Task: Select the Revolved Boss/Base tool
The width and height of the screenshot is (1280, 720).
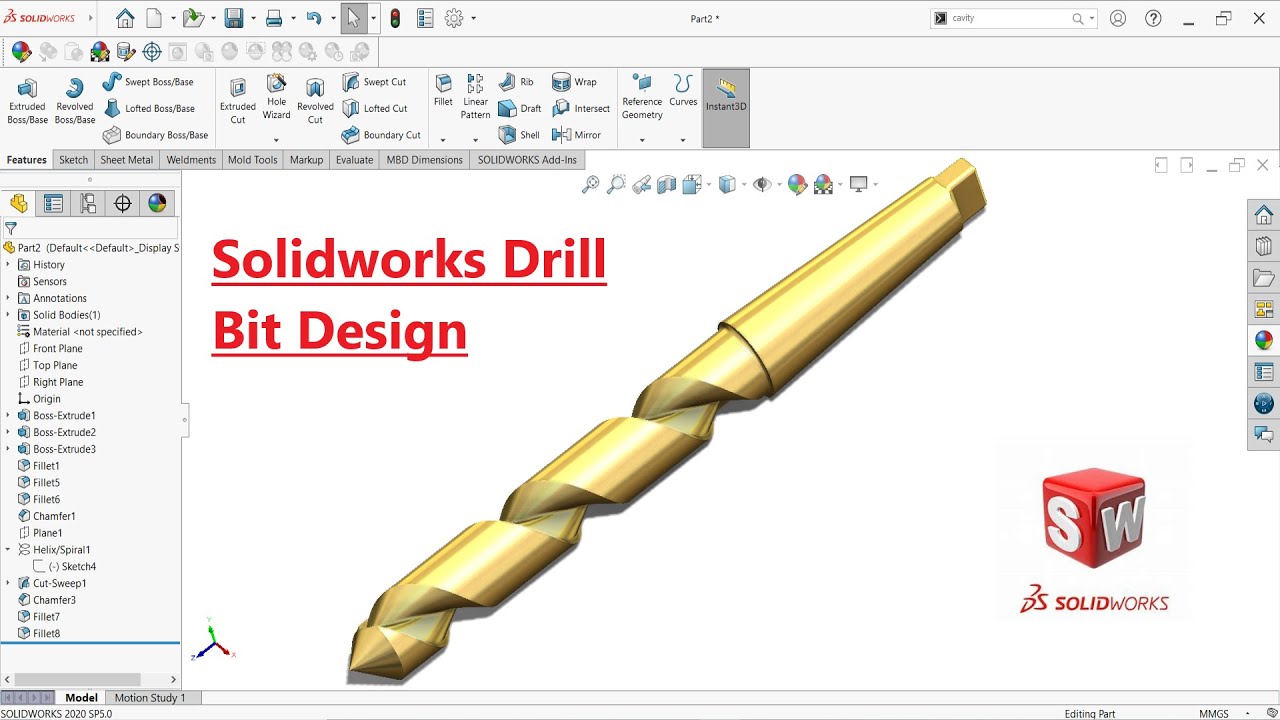Action: pos(74,101)
